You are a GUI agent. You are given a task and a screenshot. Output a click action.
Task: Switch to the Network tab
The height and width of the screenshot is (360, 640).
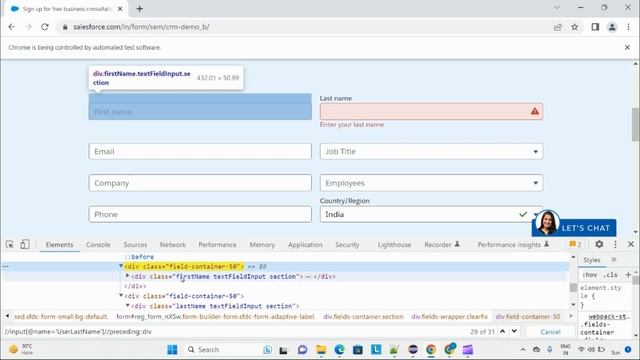[173, 244]
